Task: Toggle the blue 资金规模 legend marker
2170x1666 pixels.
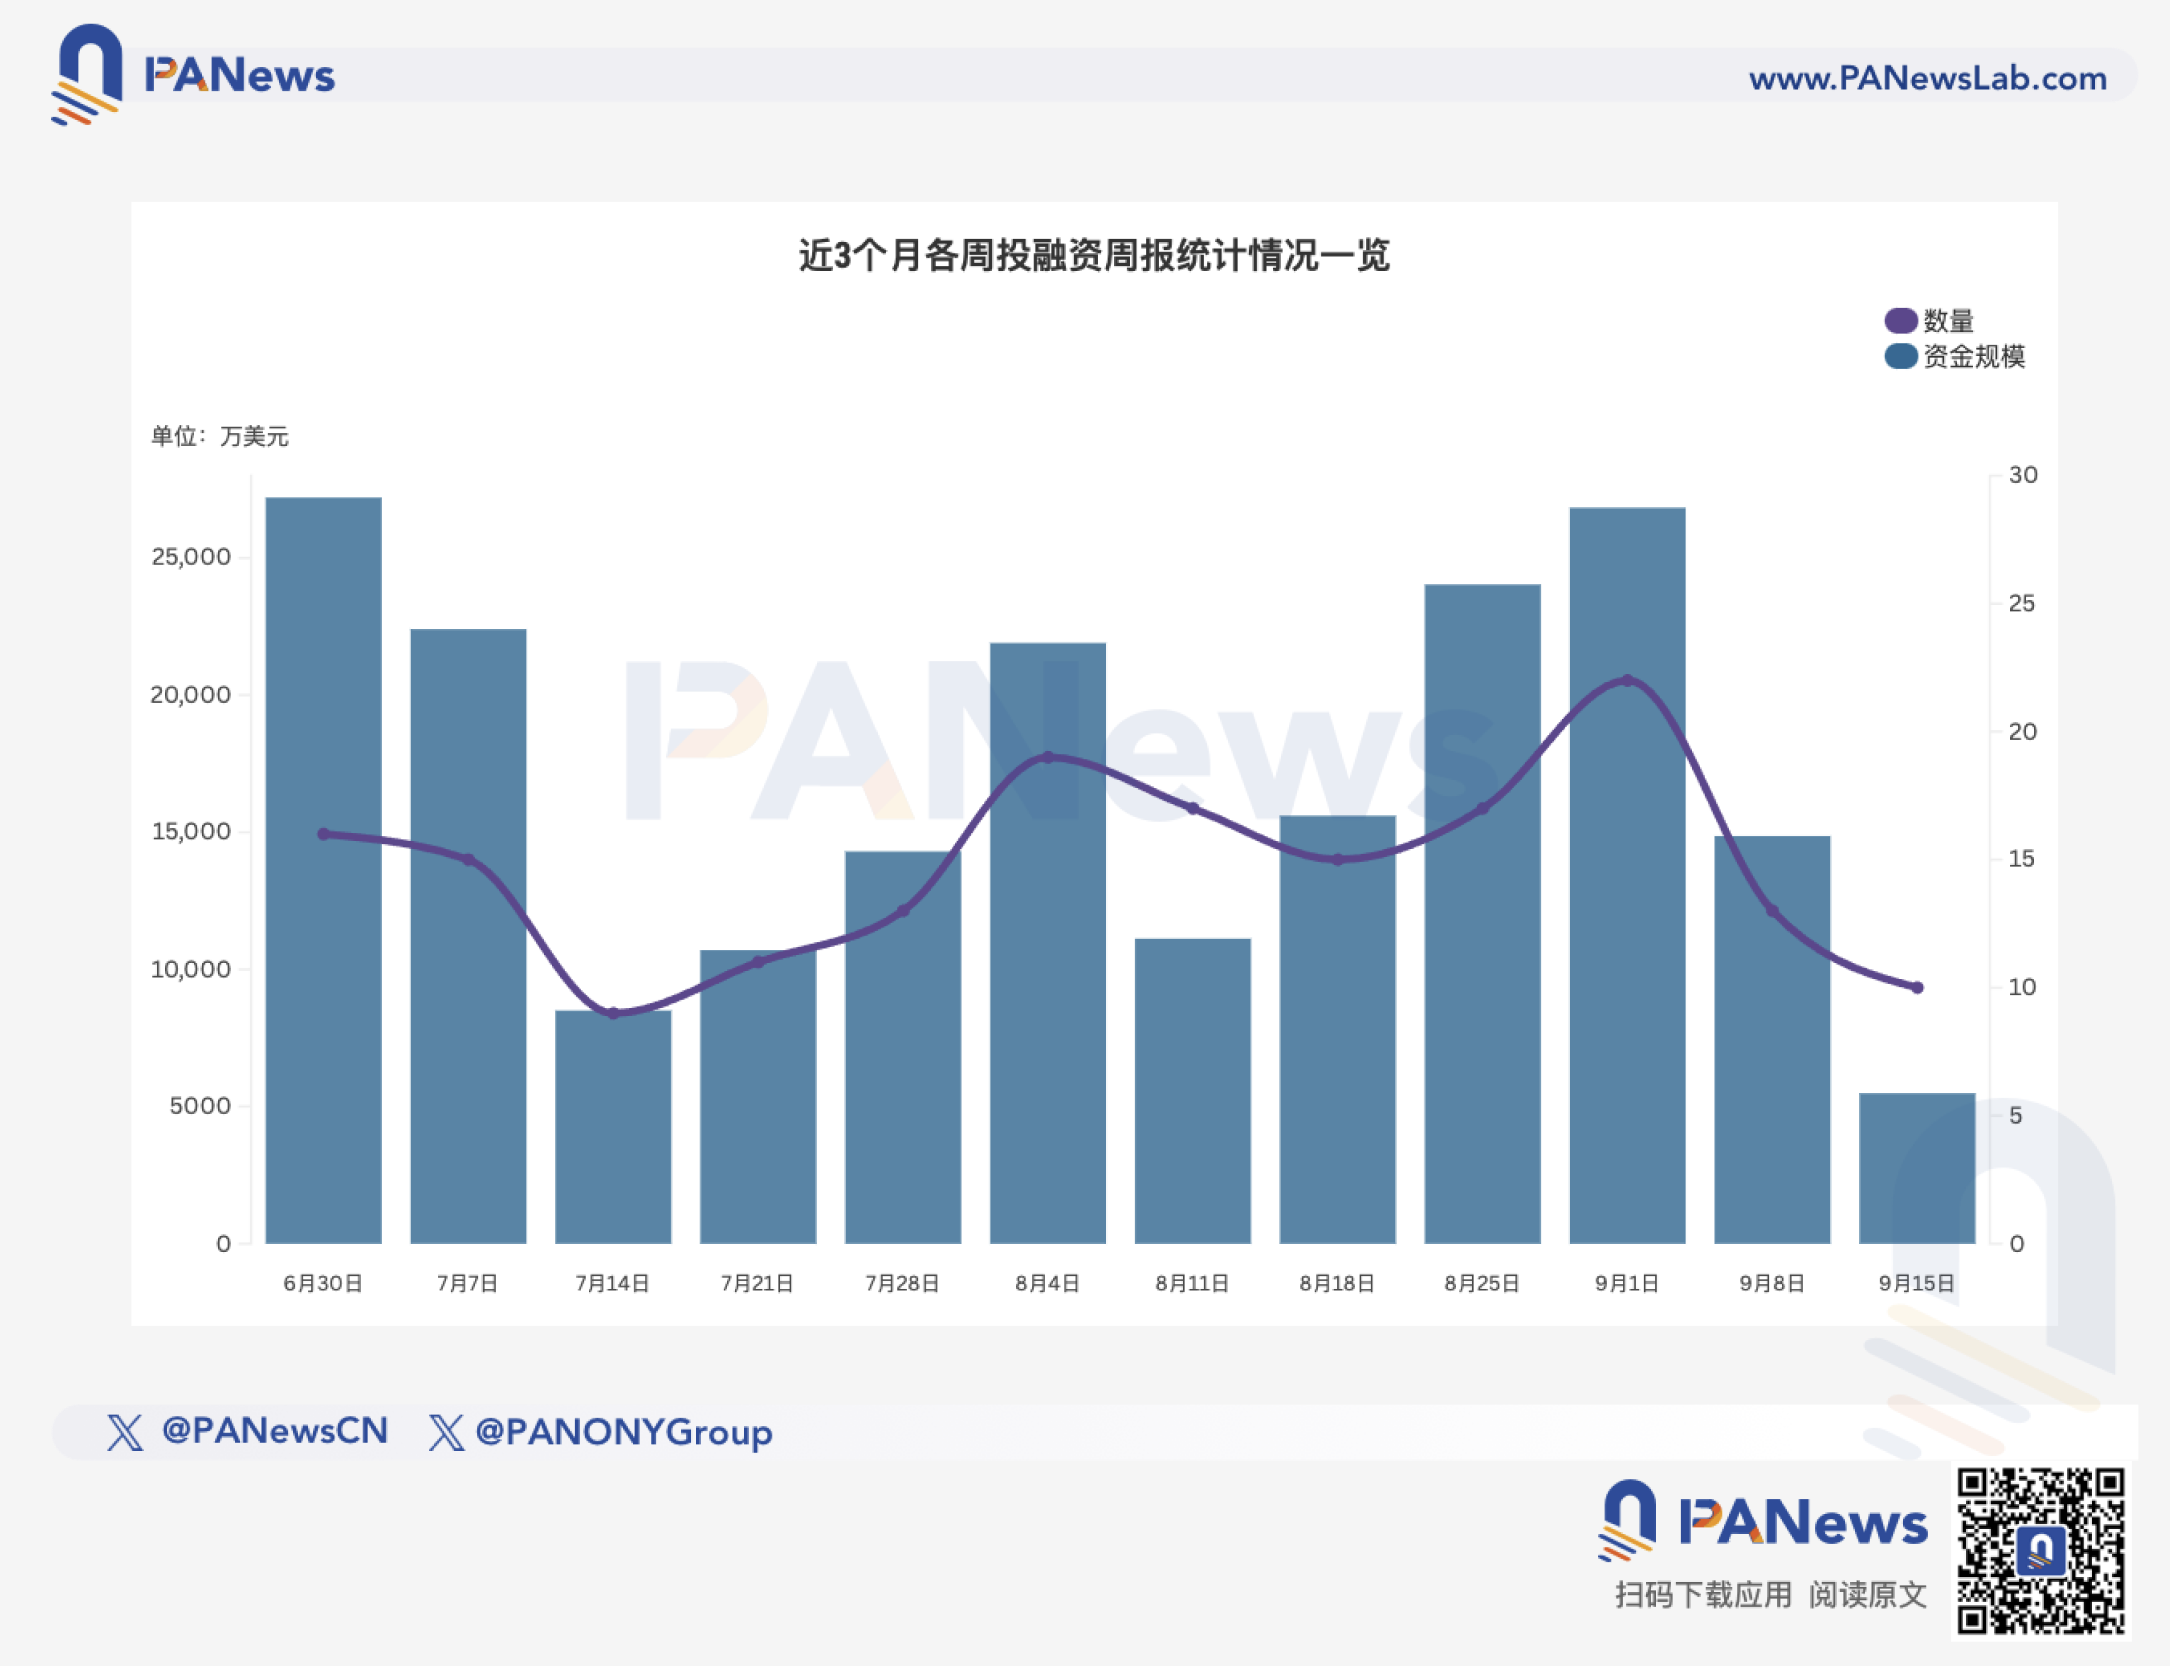Action: pos(1900,356)
